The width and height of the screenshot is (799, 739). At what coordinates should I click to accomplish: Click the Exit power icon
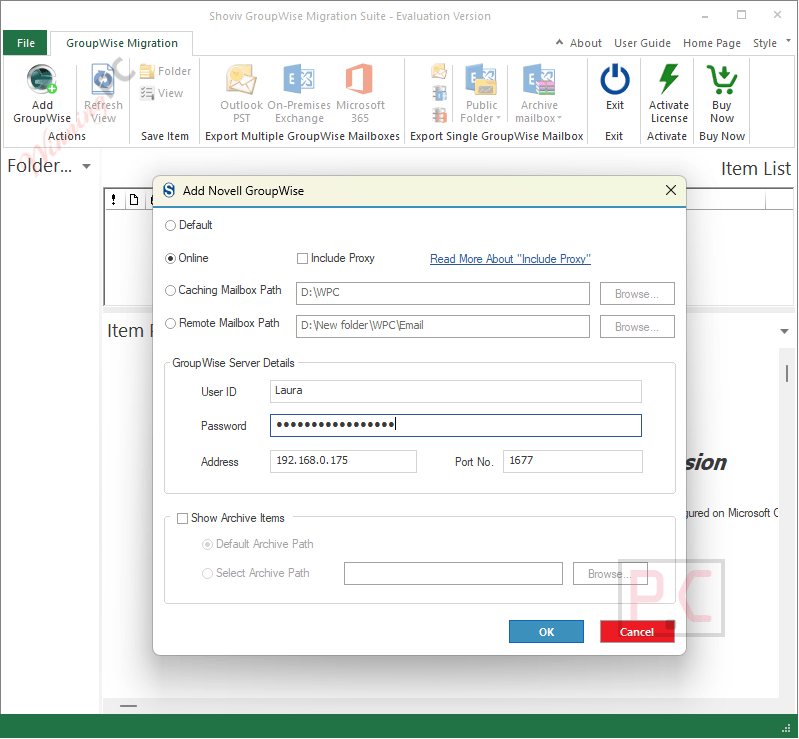(x=615, y=79)
